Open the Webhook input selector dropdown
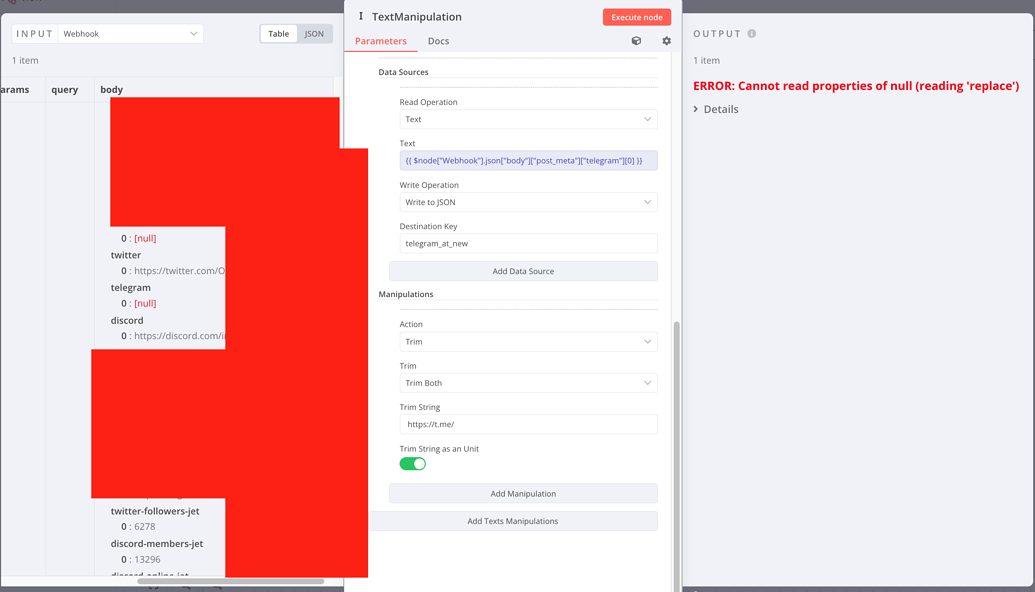Screen dimensions: 1035x592 (131, 33)
